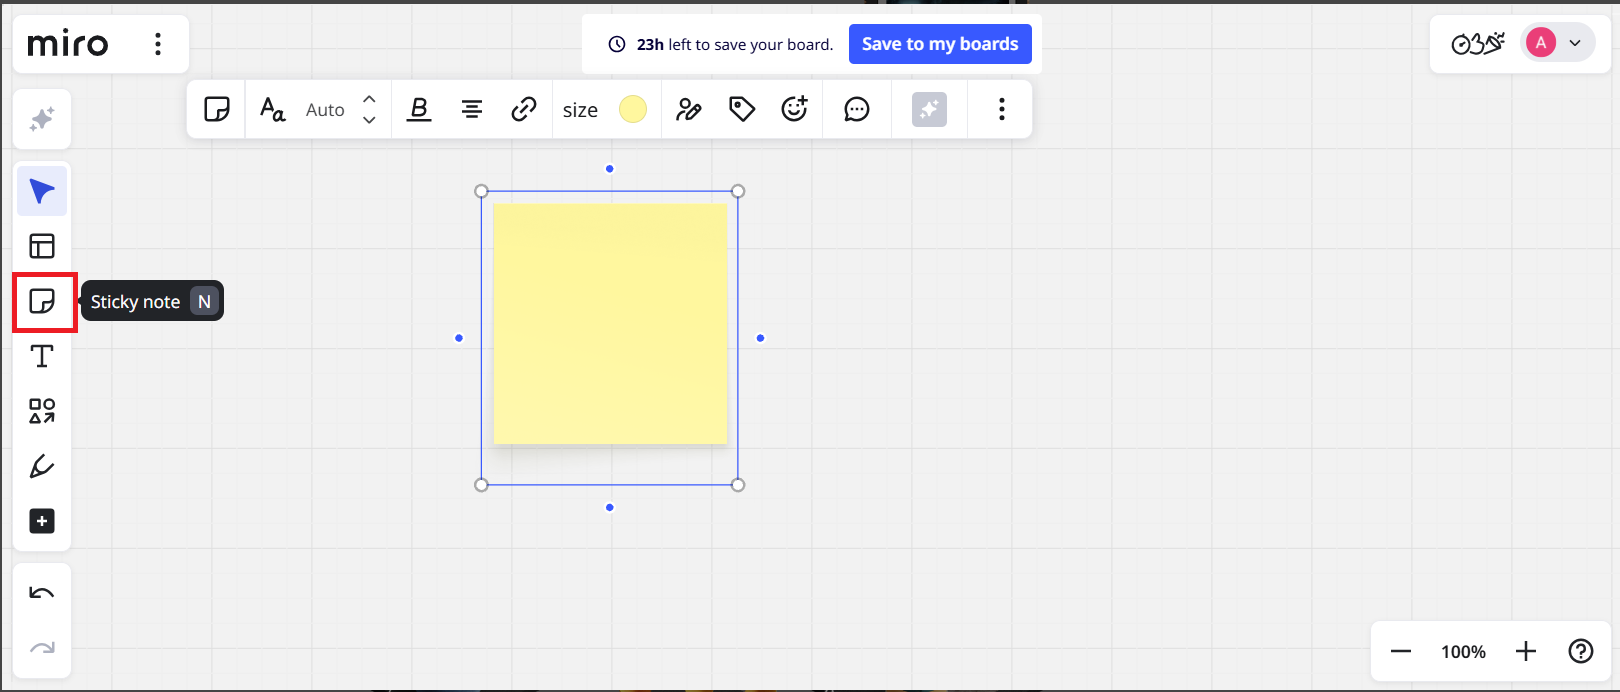Add a comment to the sticky note
Viewport: 1620px width, 692px height.
[857, 109]
